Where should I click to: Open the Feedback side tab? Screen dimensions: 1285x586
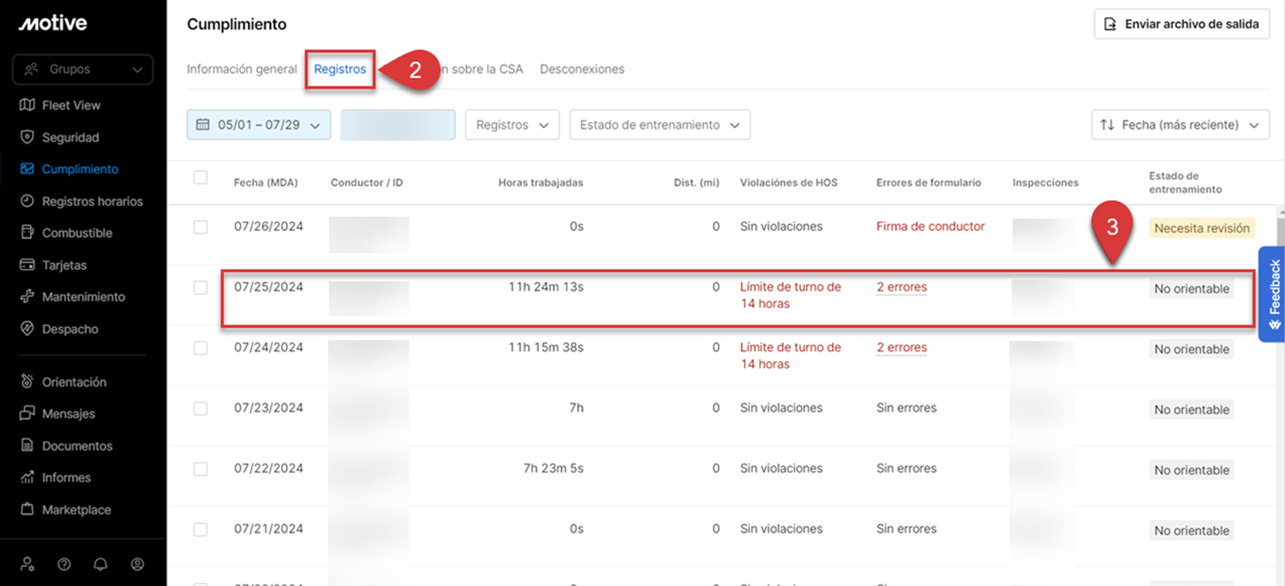coord(1272,294)
